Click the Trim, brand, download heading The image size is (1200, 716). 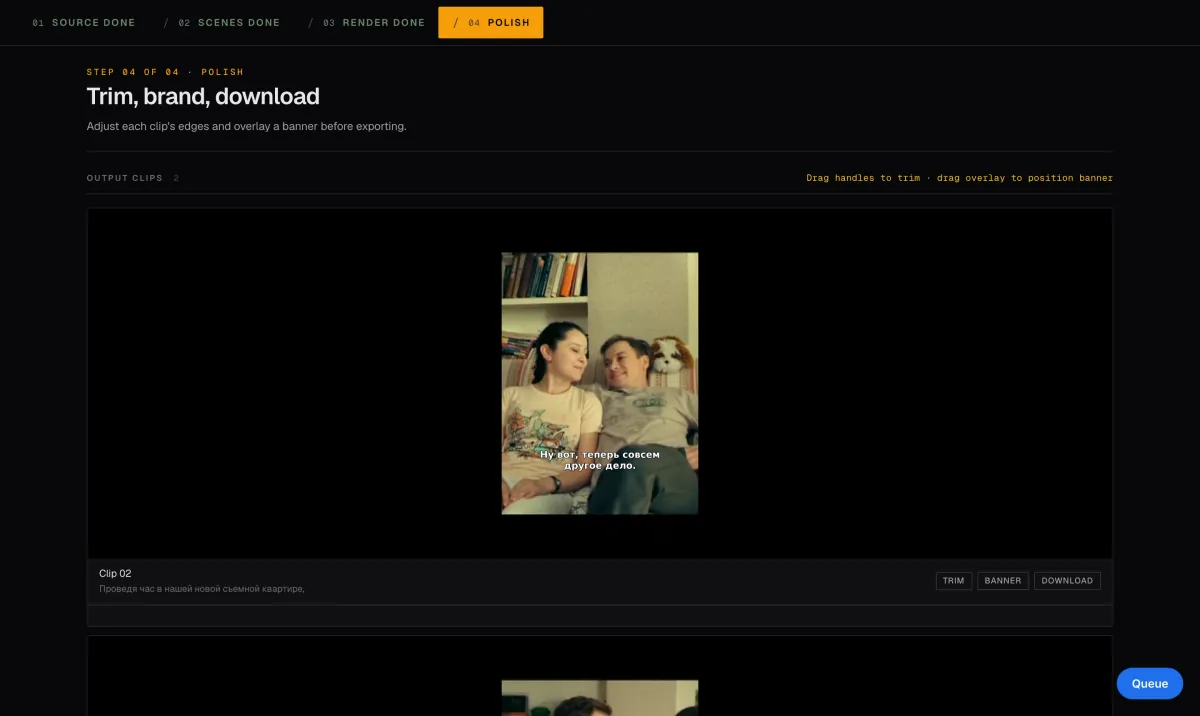[203, 97]
